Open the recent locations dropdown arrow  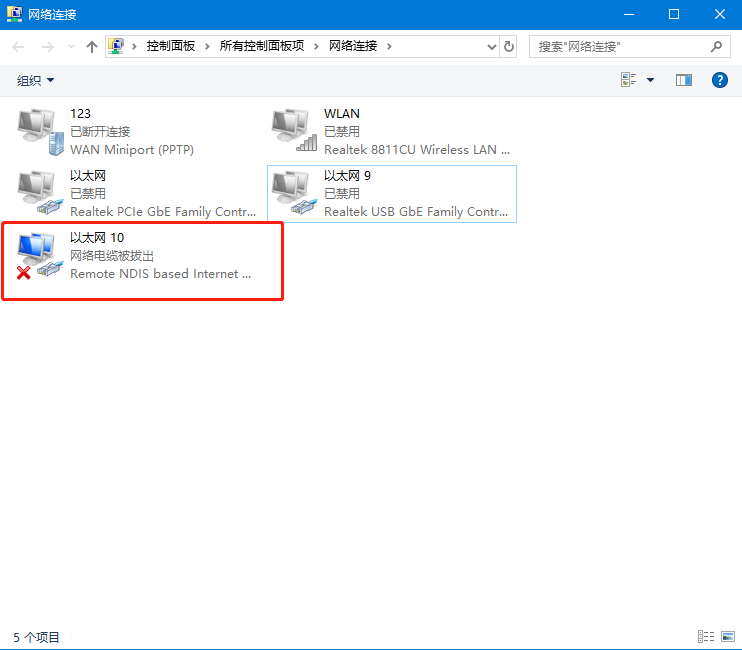[70, 46]
